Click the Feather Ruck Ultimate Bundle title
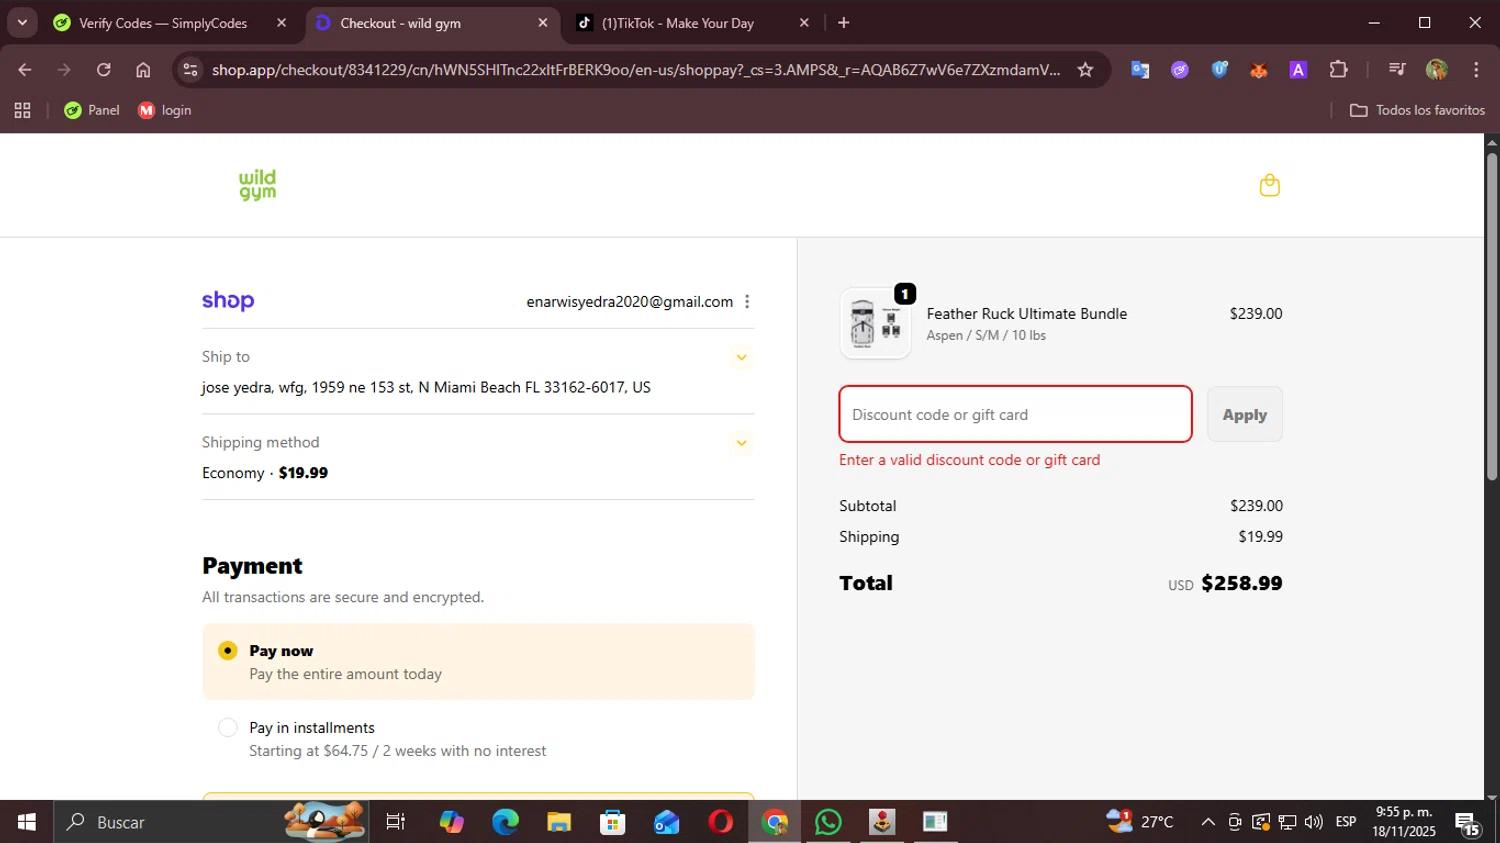1500x843 pixels. point(1026,314)
